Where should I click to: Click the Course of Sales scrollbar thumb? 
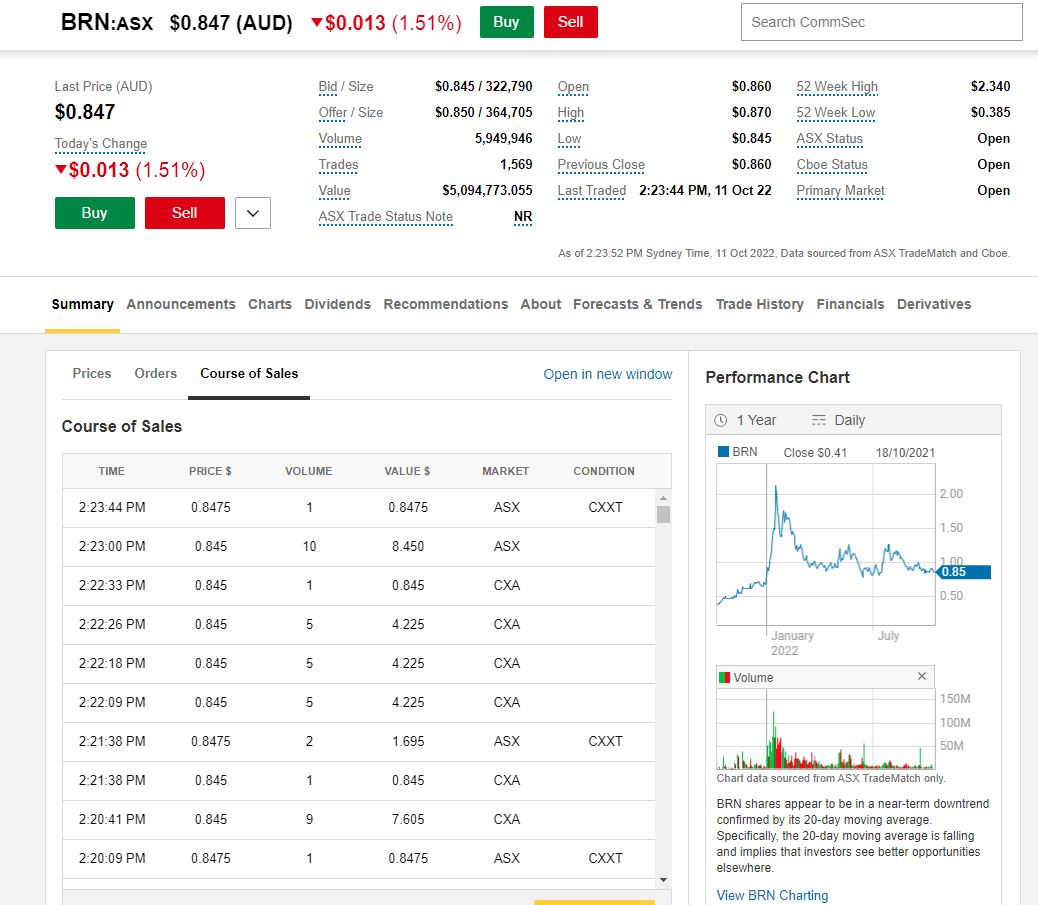(662, 515)
